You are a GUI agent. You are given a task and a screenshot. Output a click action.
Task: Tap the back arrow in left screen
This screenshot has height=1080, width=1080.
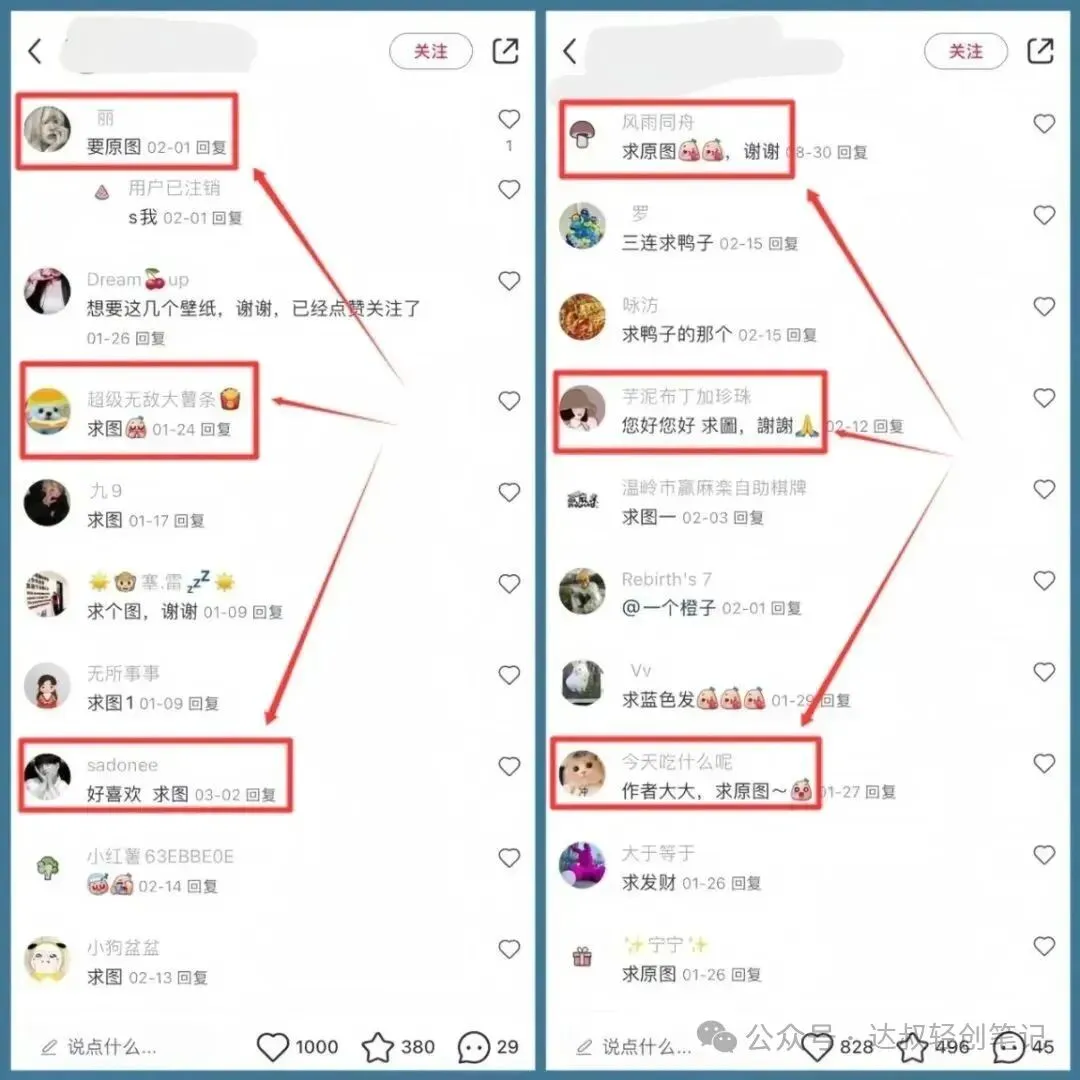pos(35,51)
